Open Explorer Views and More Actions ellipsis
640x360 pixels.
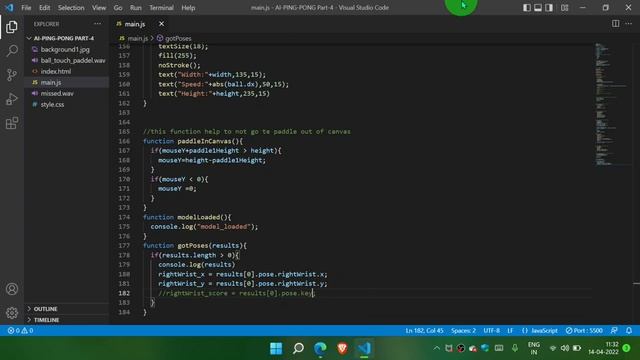coord(97,24)
